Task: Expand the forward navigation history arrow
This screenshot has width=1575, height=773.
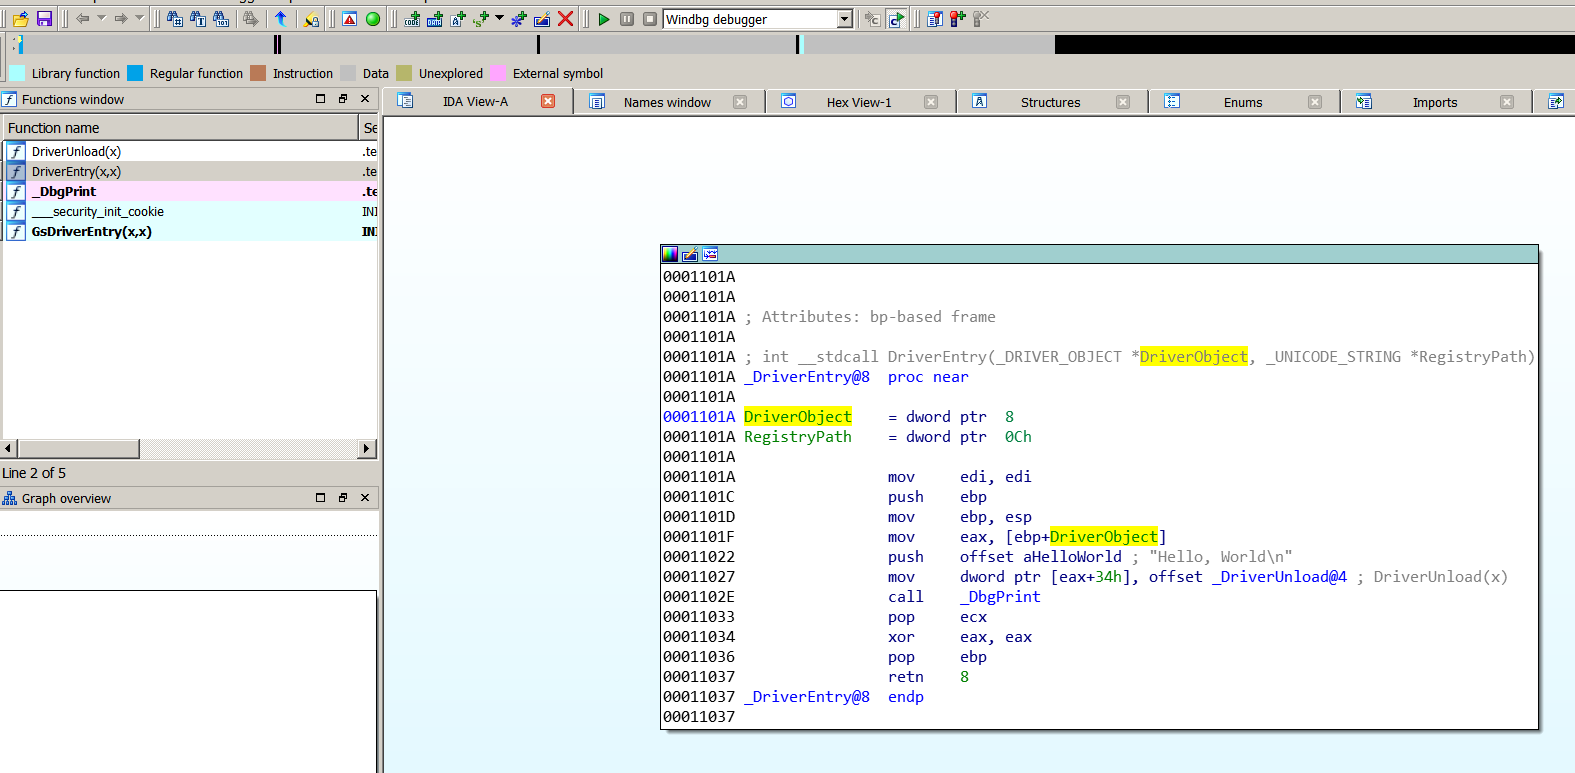Action: point(140,19)
